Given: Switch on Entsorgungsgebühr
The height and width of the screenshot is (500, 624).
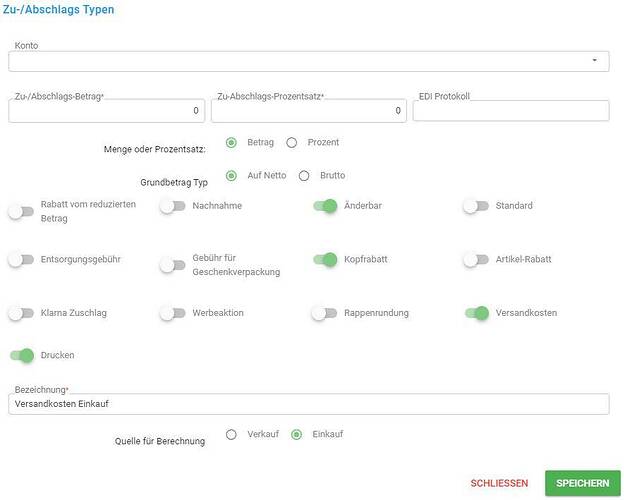Looking at the screenshot, I should click(x=21, y=260).
